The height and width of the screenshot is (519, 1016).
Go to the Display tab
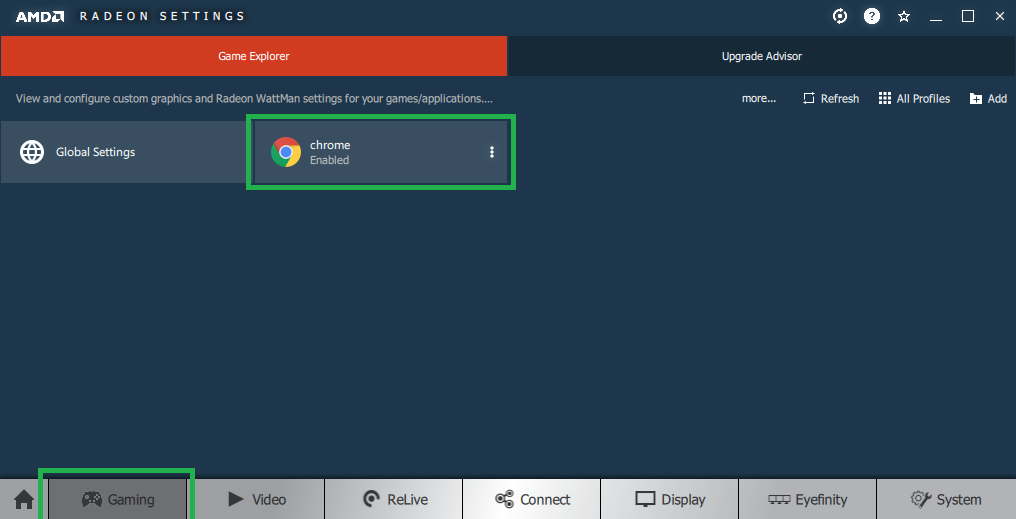670,500
